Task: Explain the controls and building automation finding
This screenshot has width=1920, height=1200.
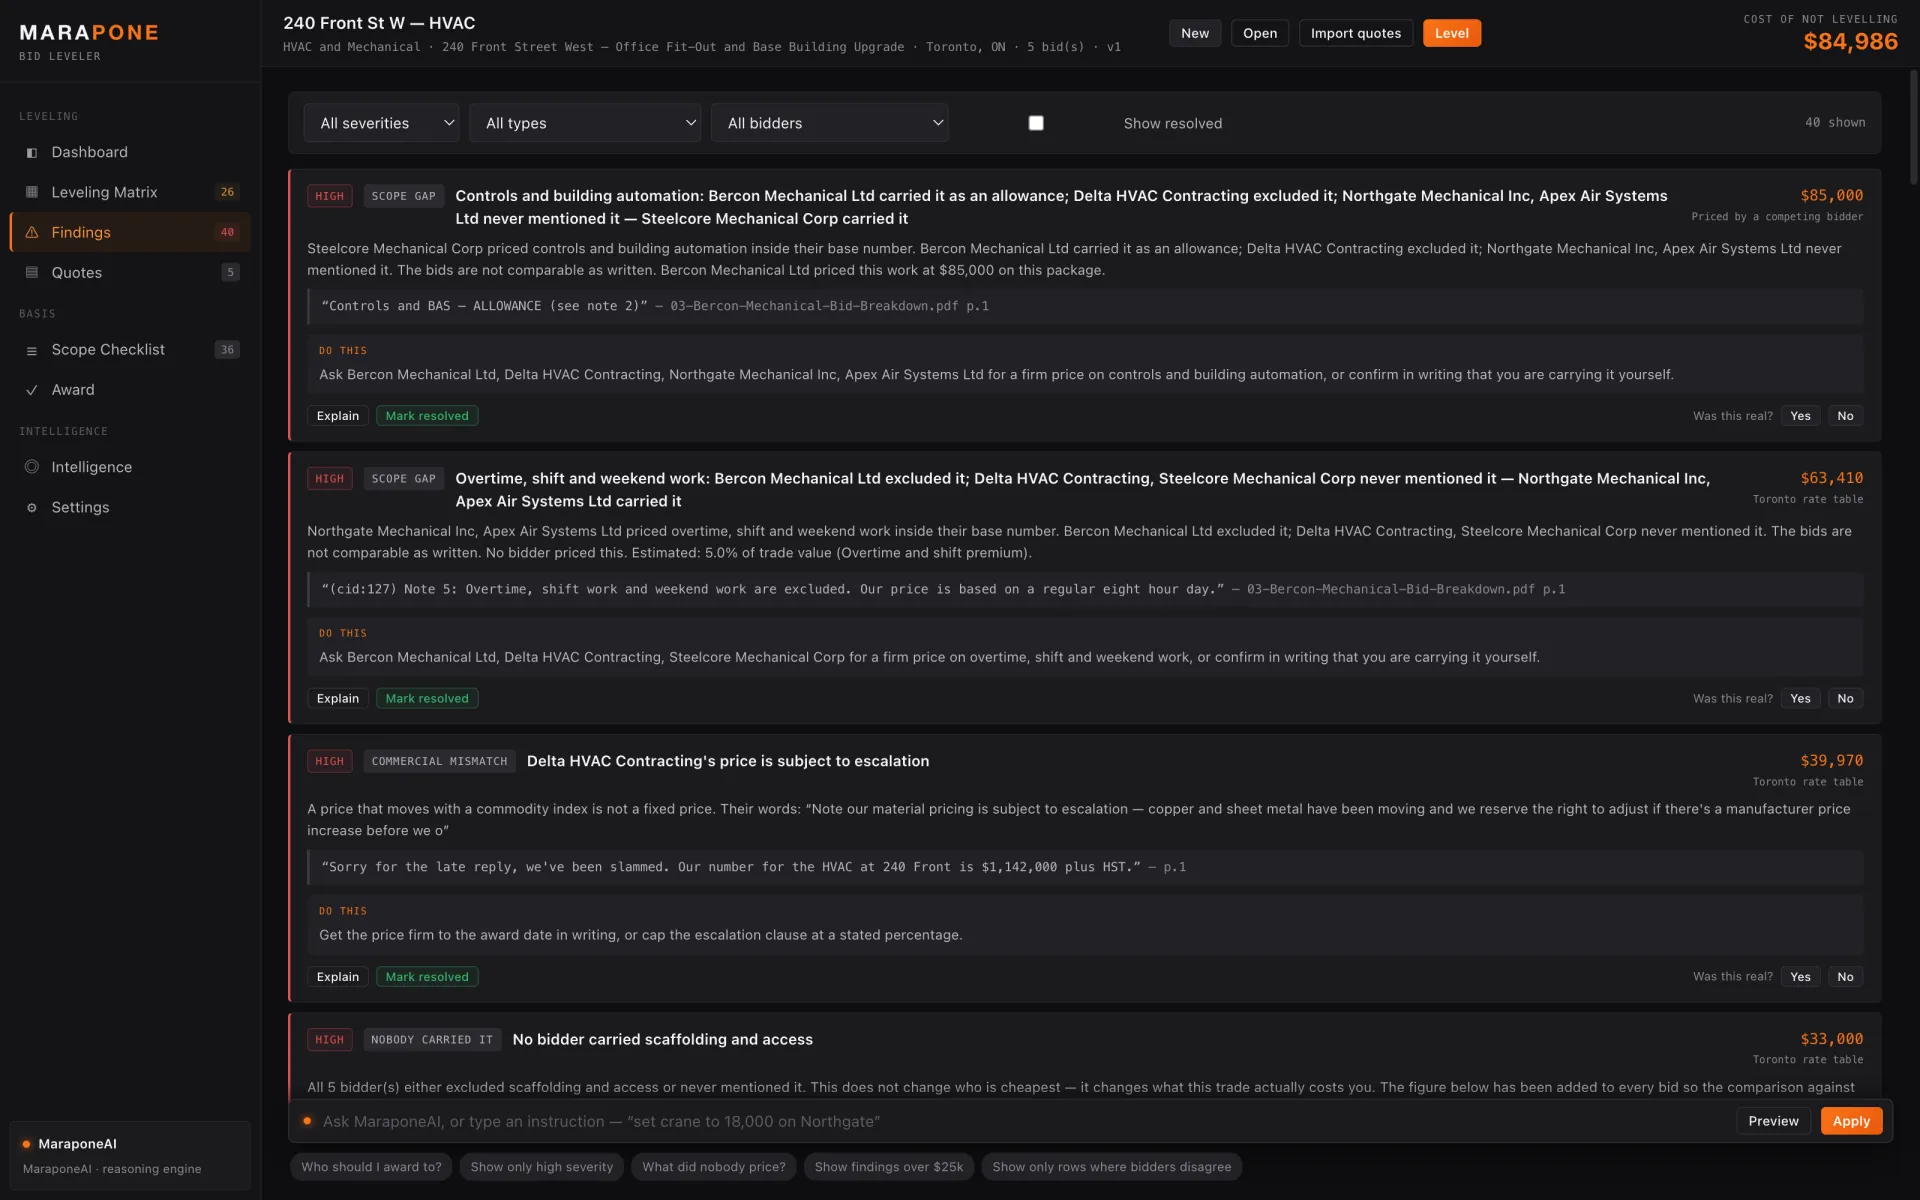Action: (338, 416)
